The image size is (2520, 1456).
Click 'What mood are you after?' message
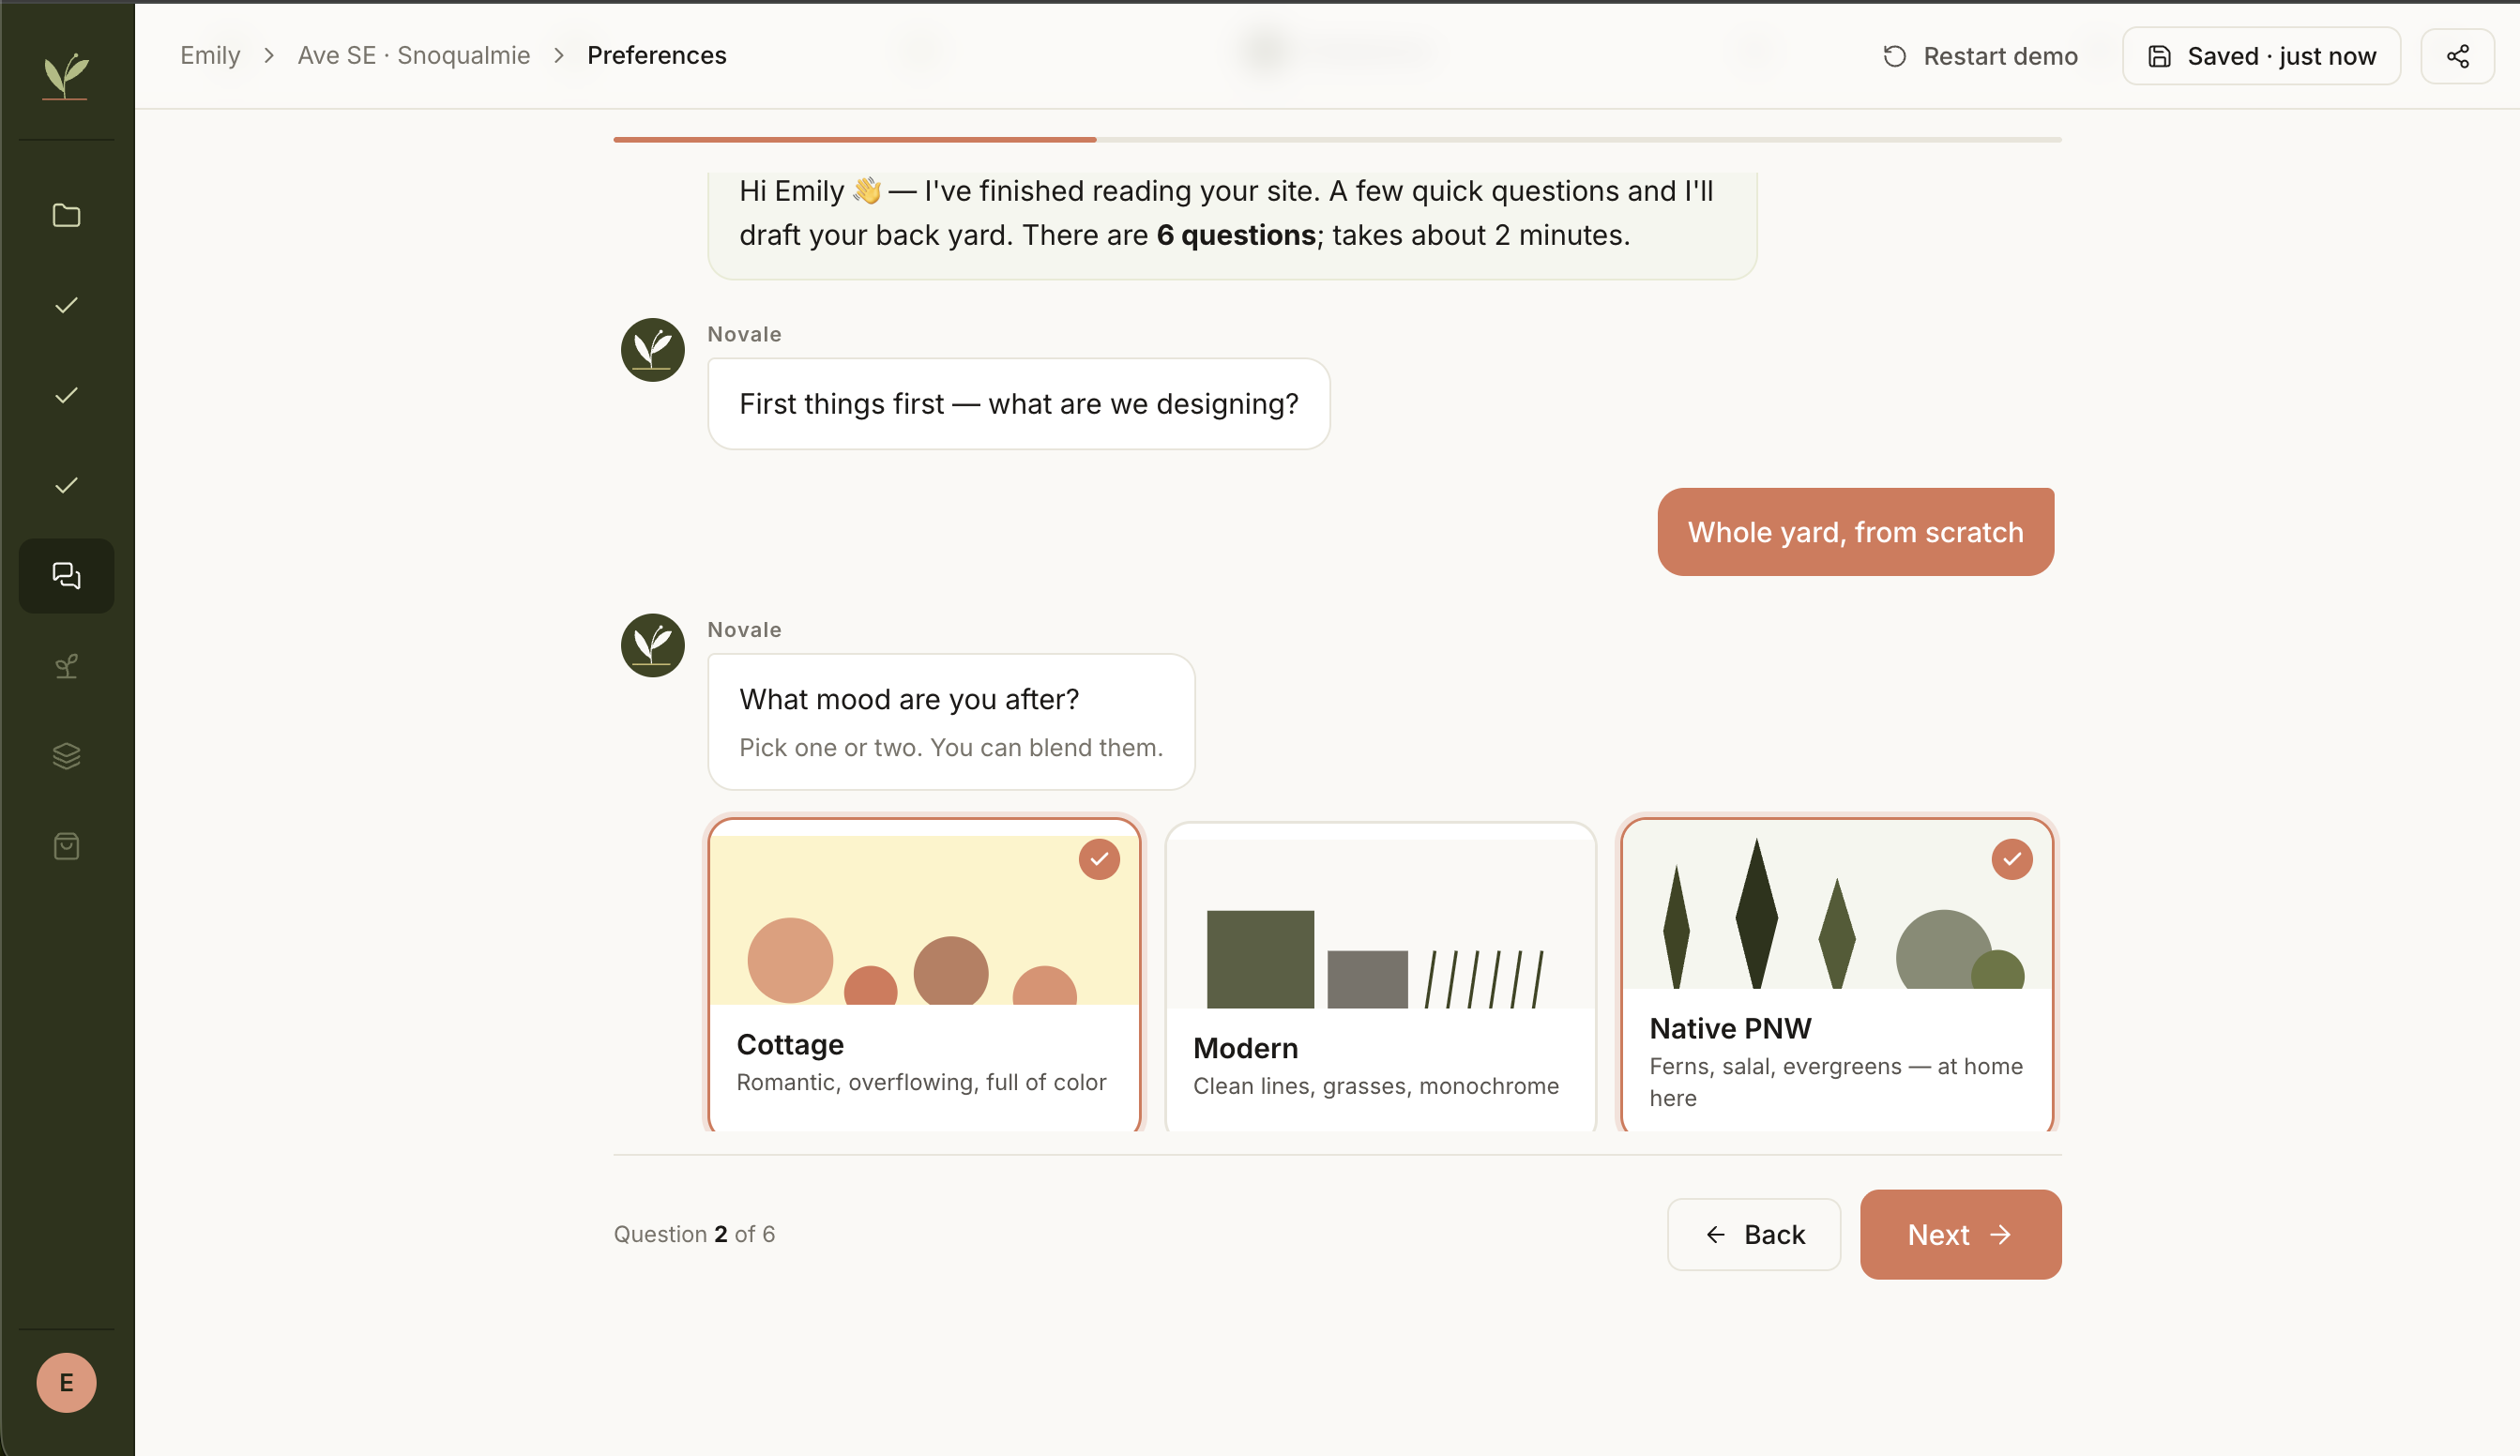[909, 699]
